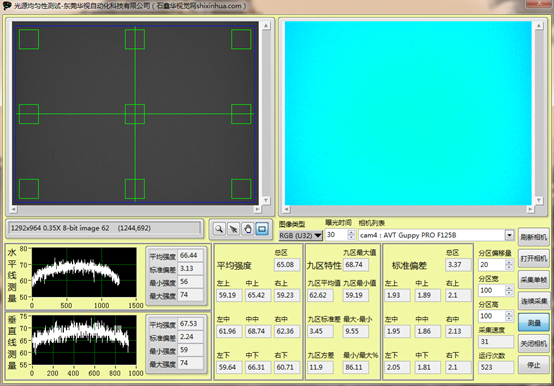Click the cyan image's scroll-right arrow

(x=530, y=209)
